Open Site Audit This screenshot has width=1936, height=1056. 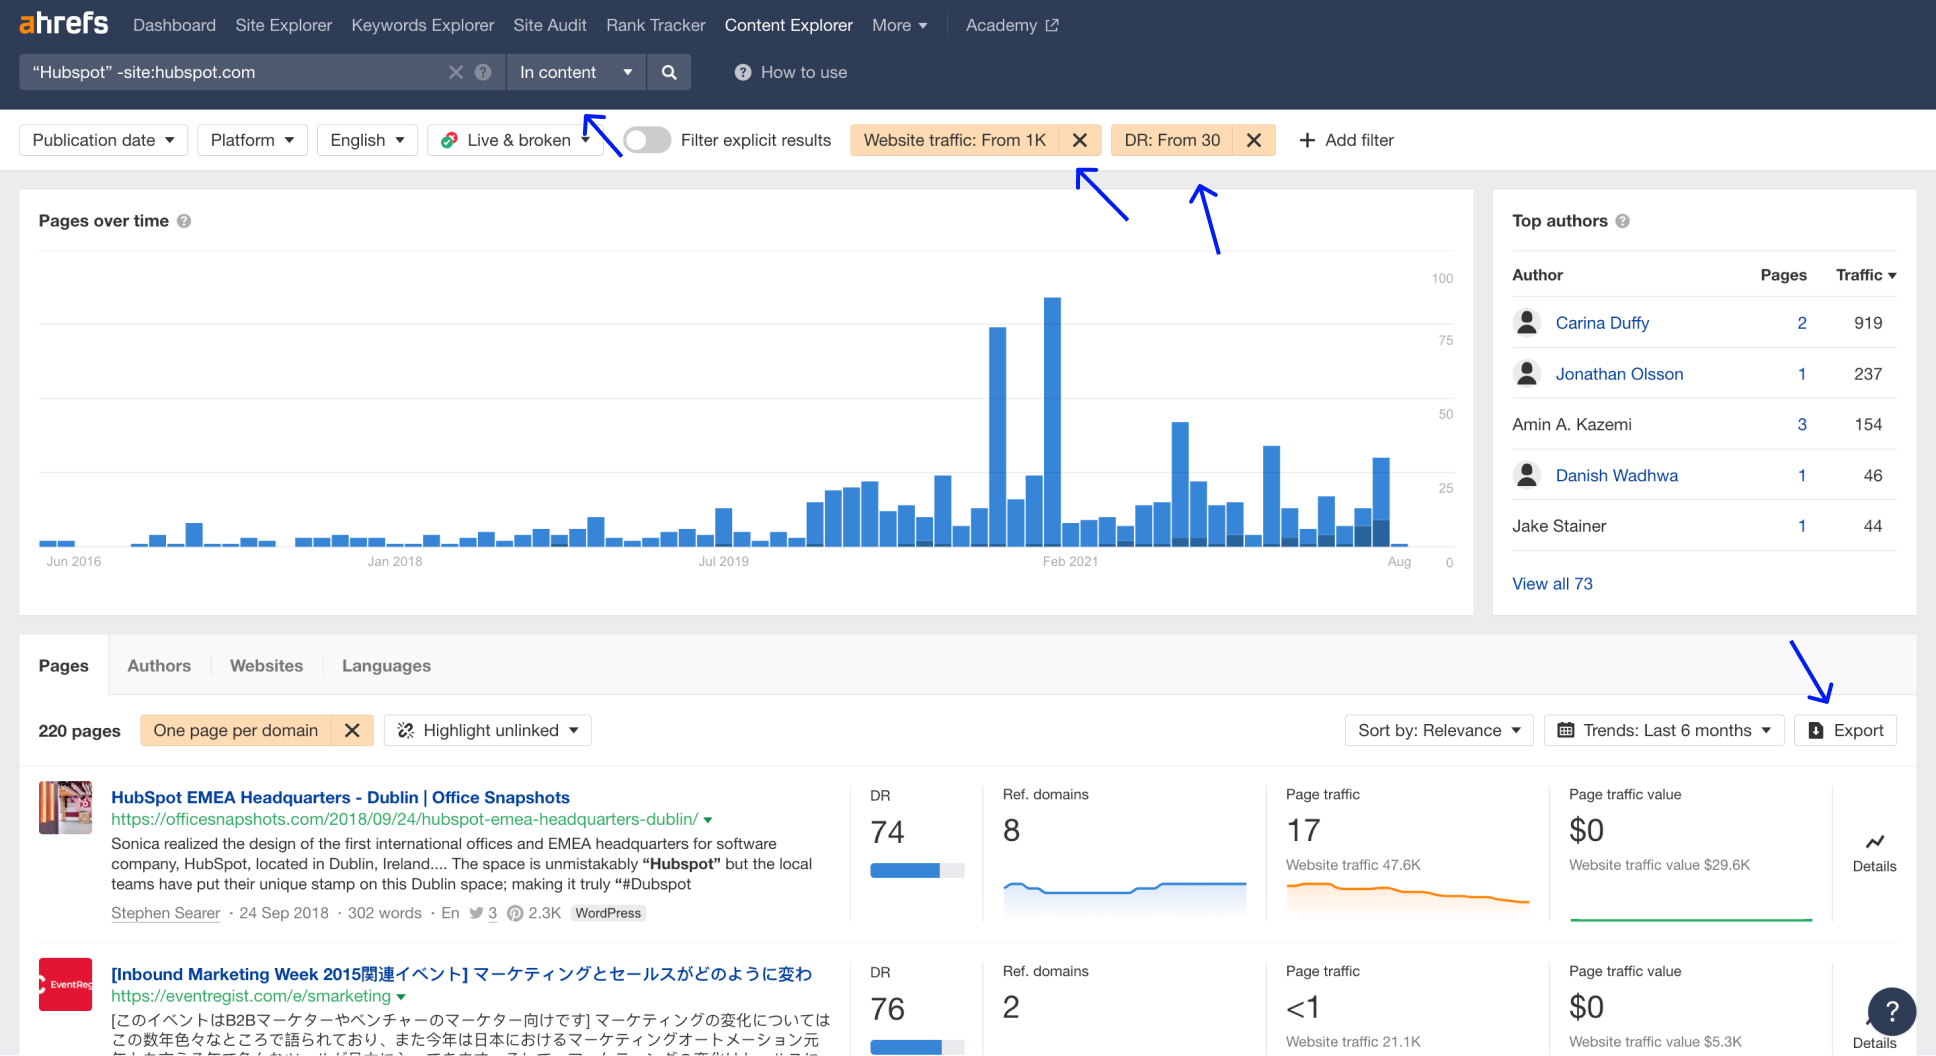point(550,25)
